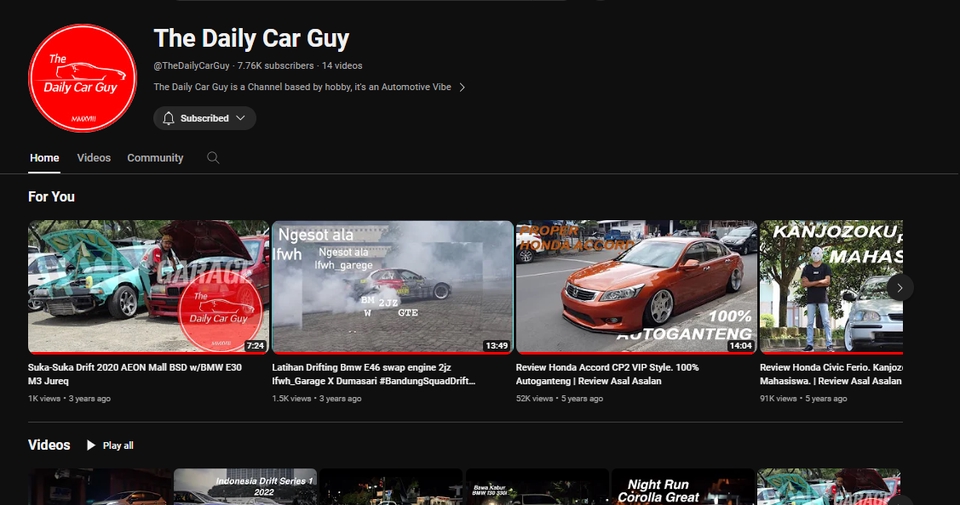Switch to the Home tab
Screen dimensions: 960x505
(x=45, y=158)
